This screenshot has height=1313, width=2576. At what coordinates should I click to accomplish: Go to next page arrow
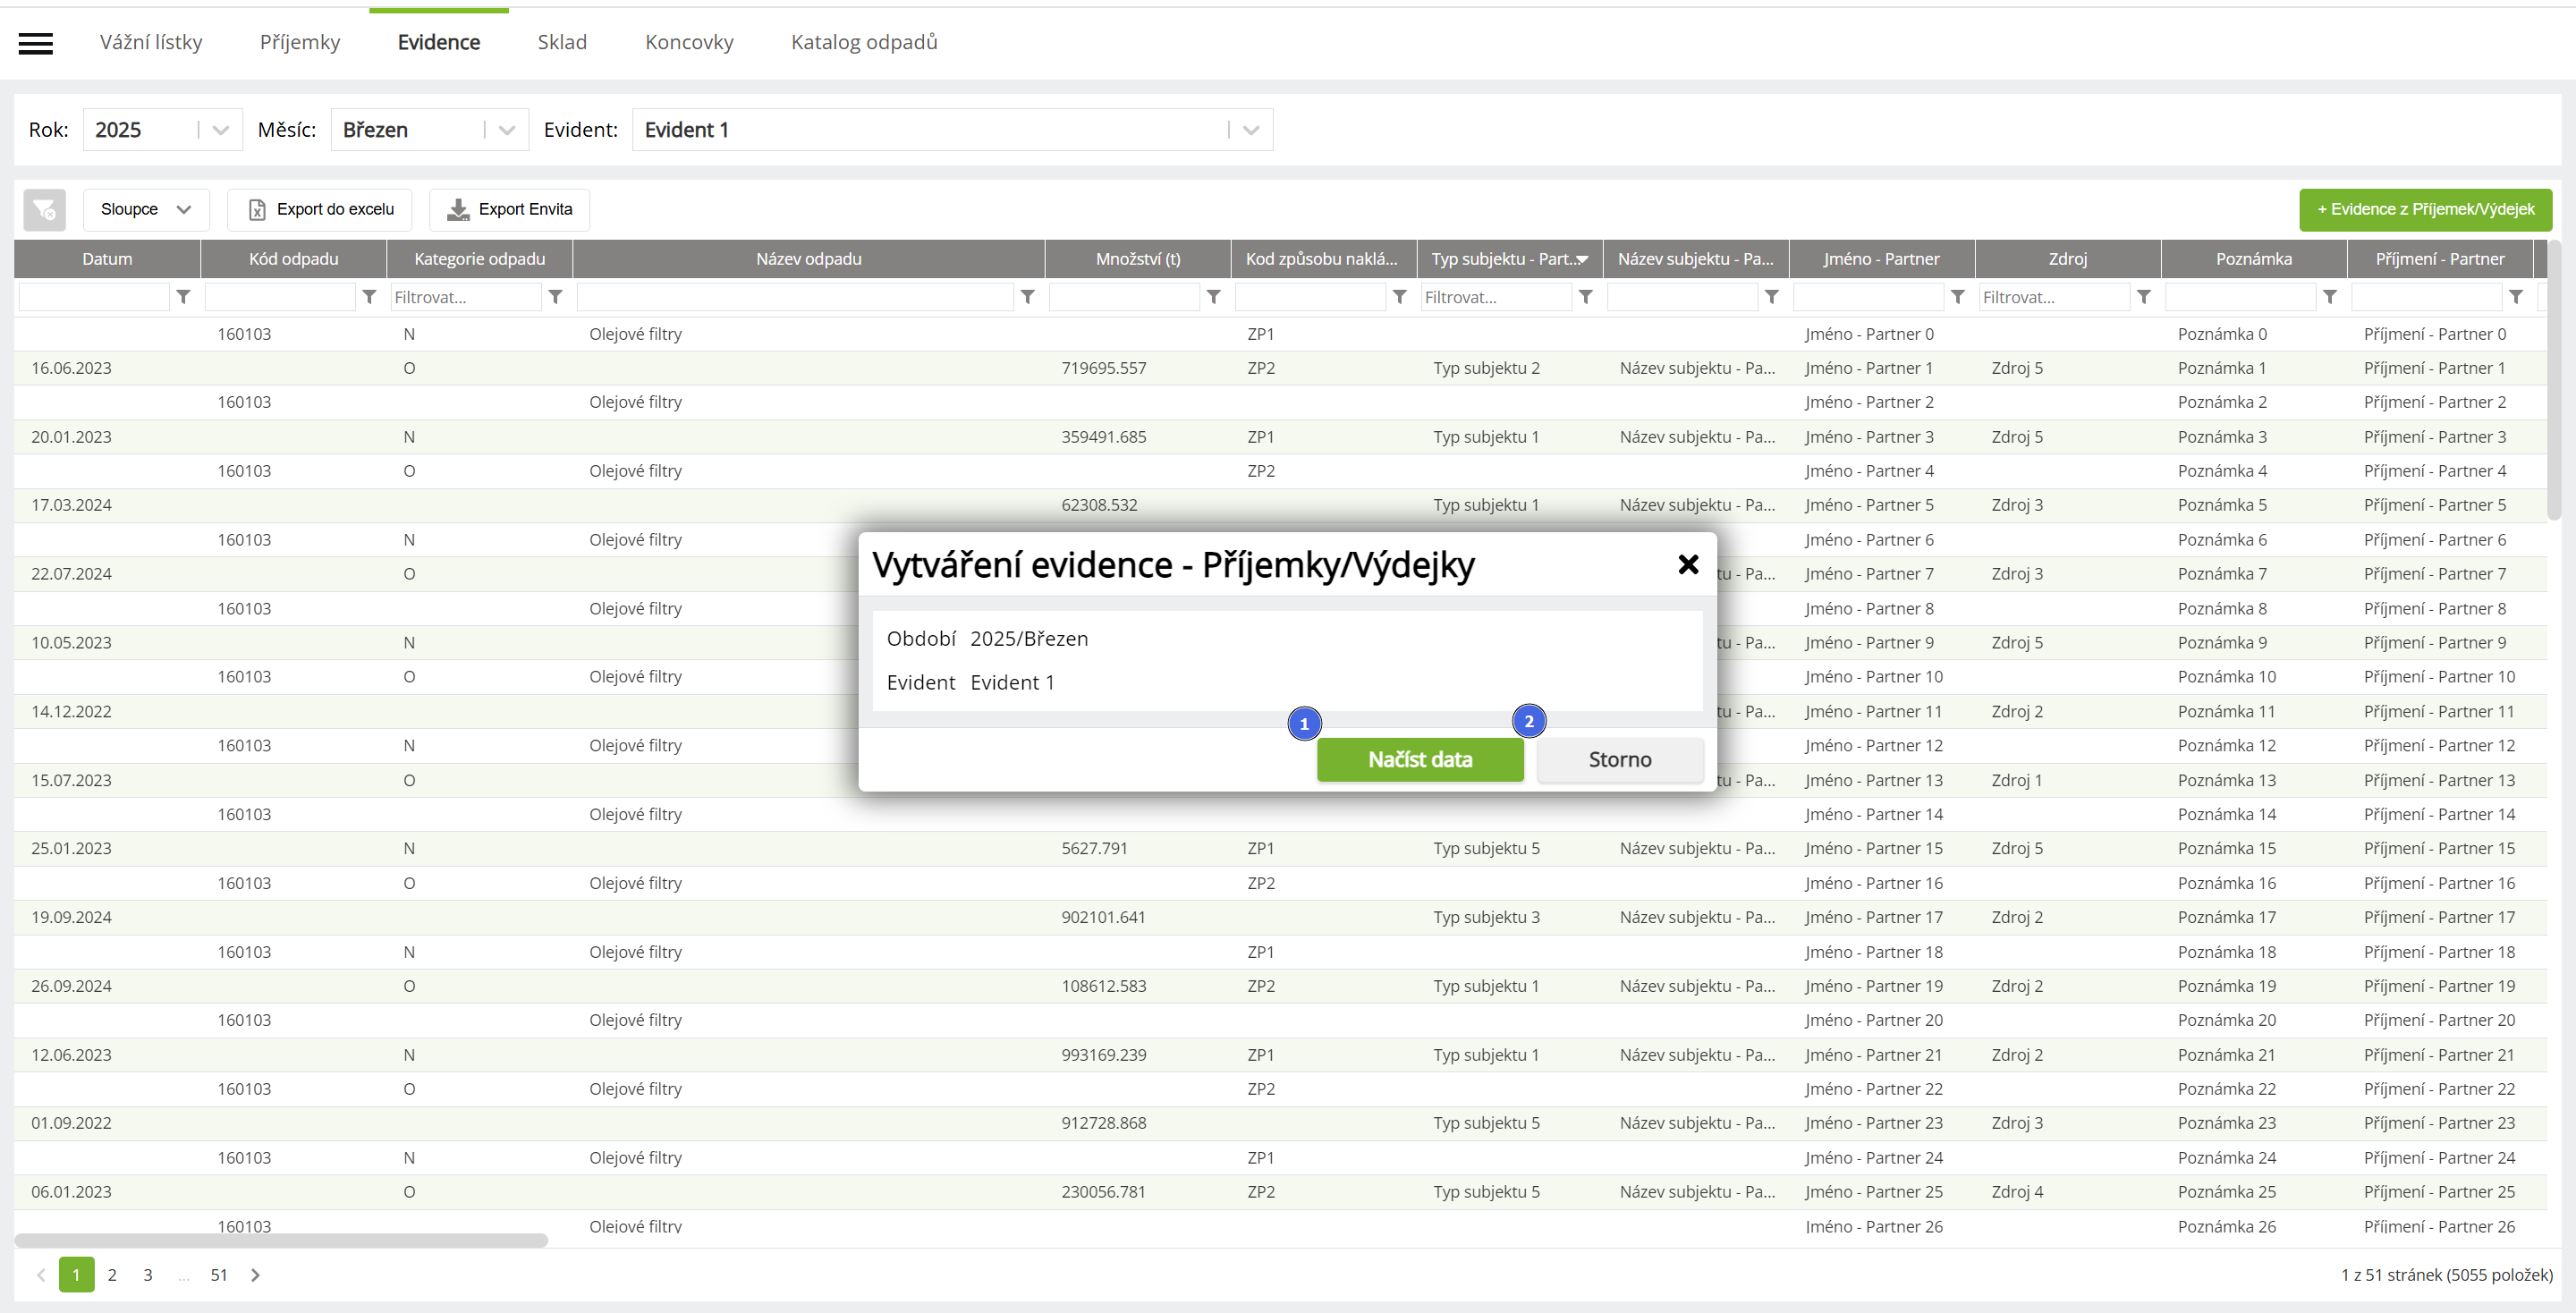[256, 1275]
